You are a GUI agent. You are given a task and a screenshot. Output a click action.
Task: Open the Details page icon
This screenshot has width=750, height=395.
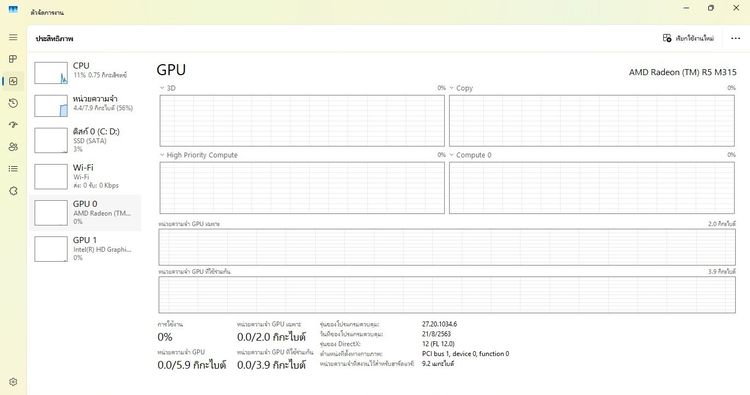click(13, 169)
